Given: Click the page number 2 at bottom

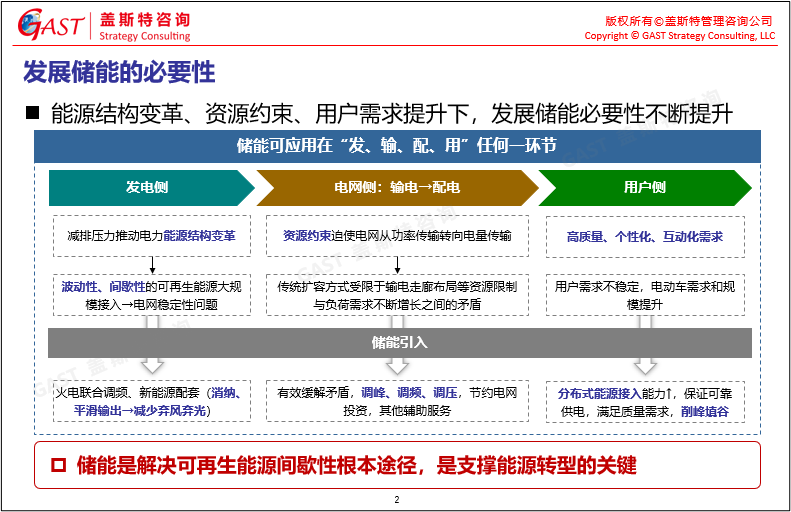Looking at the screenshot, I should [x=397, y=499].
